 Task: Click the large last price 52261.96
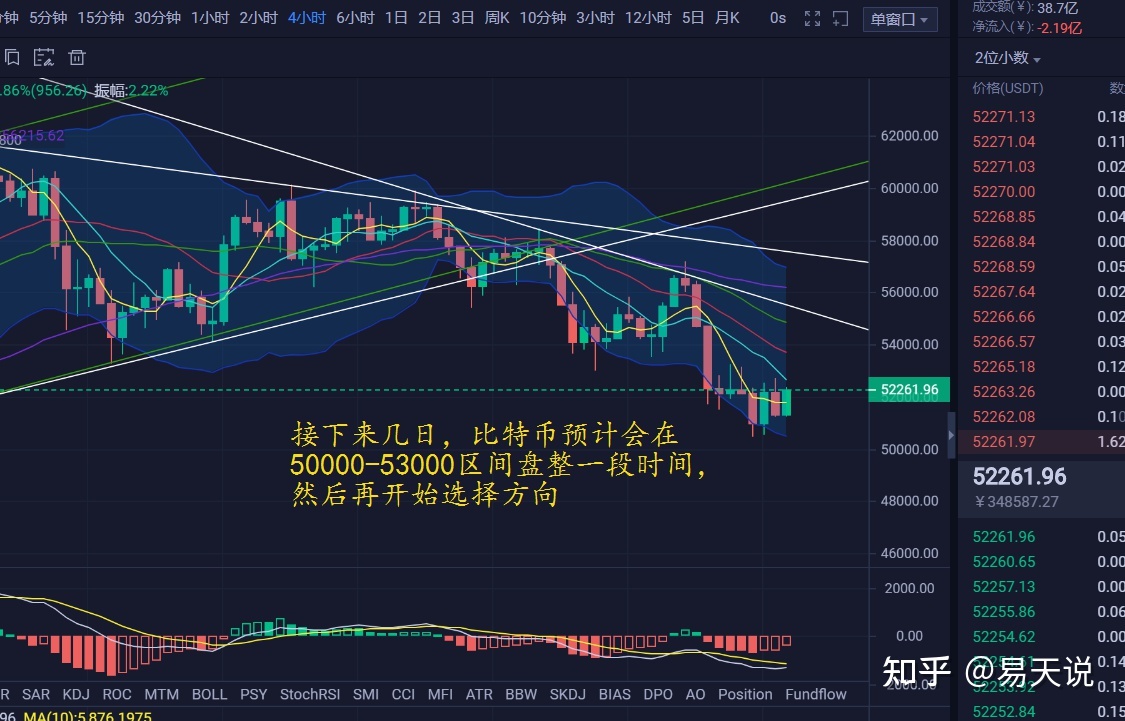pos(1020,476)
